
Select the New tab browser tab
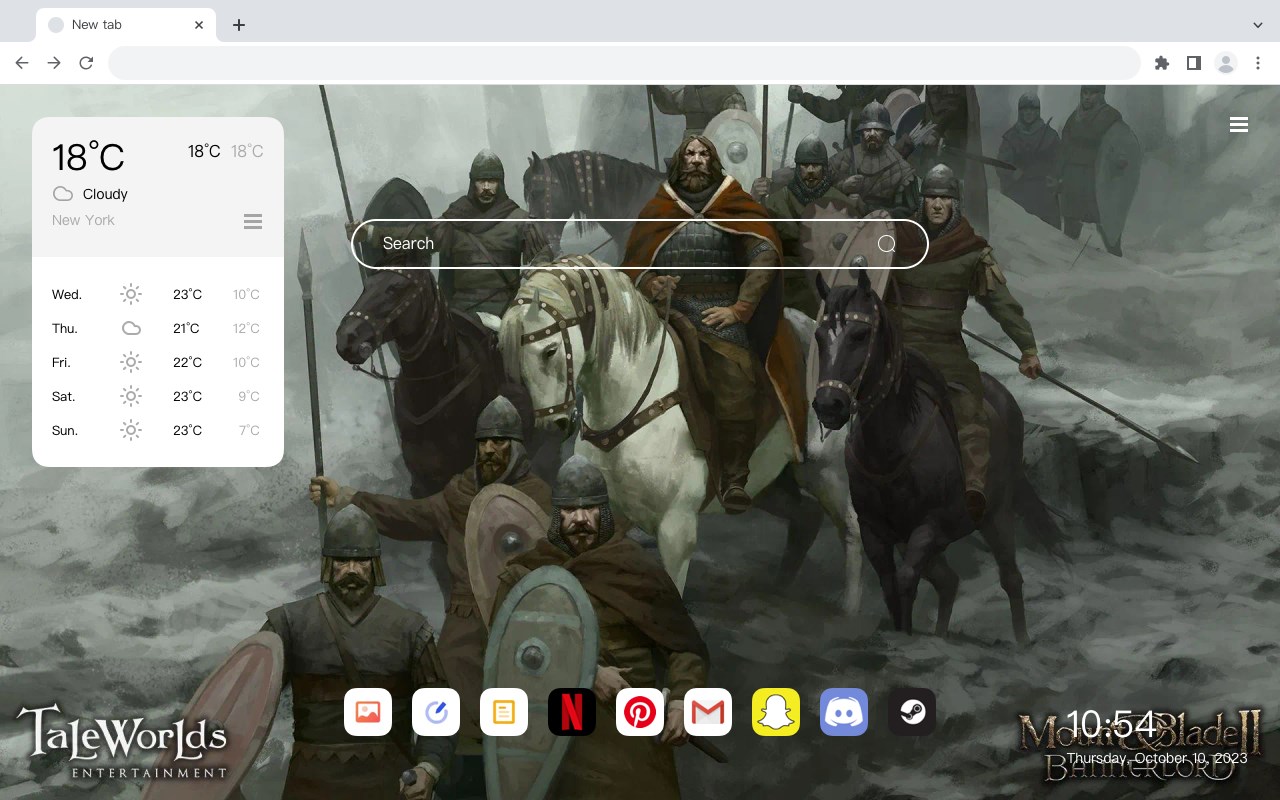[126, 25]
